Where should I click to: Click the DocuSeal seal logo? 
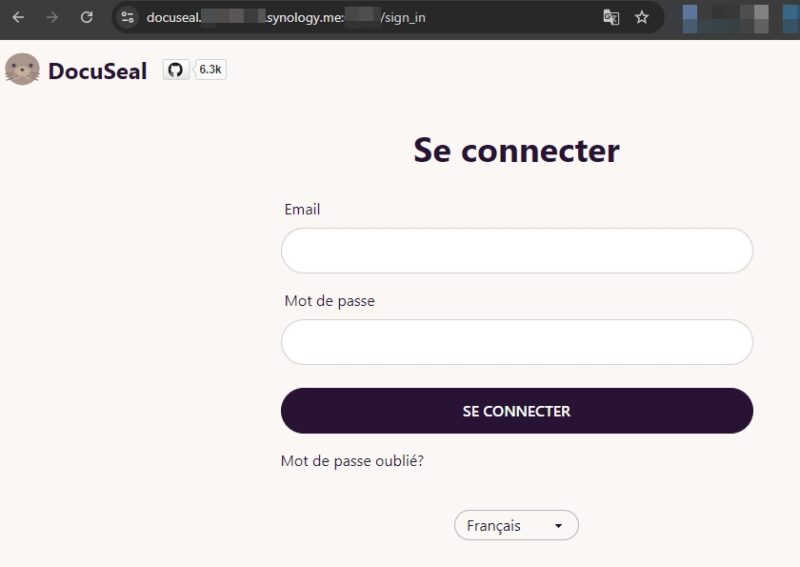tap(22, 70)
